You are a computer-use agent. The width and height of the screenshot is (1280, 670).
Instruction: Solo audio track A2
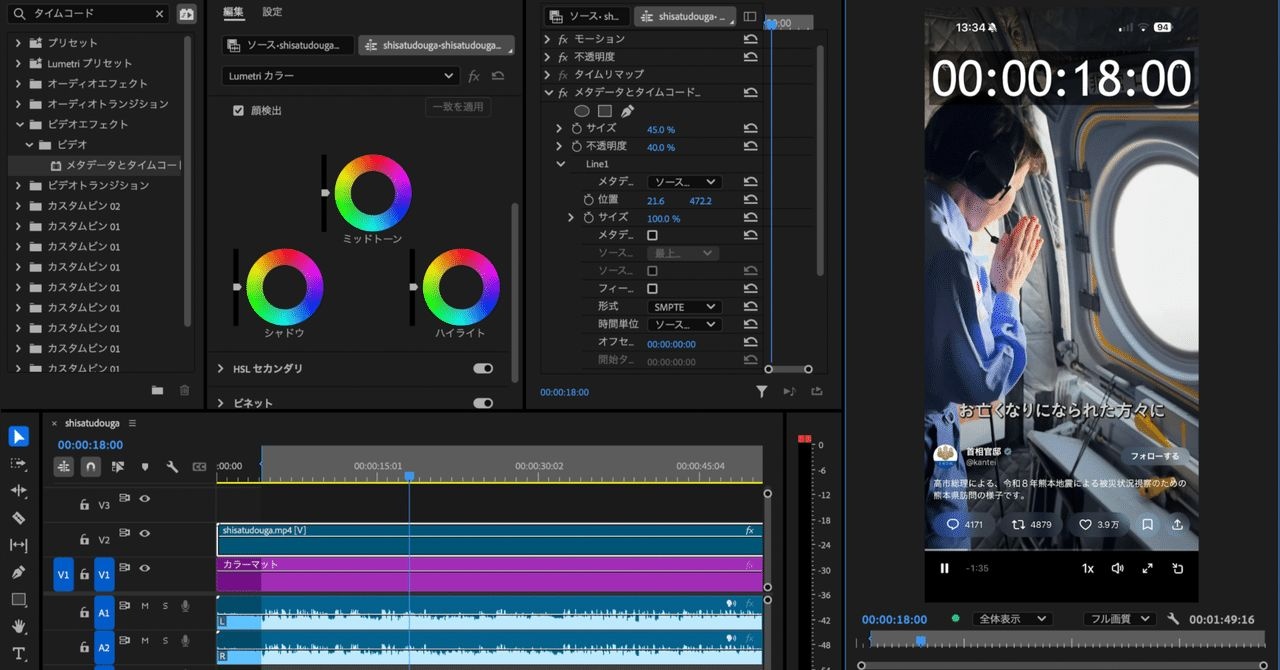[165, 640]
